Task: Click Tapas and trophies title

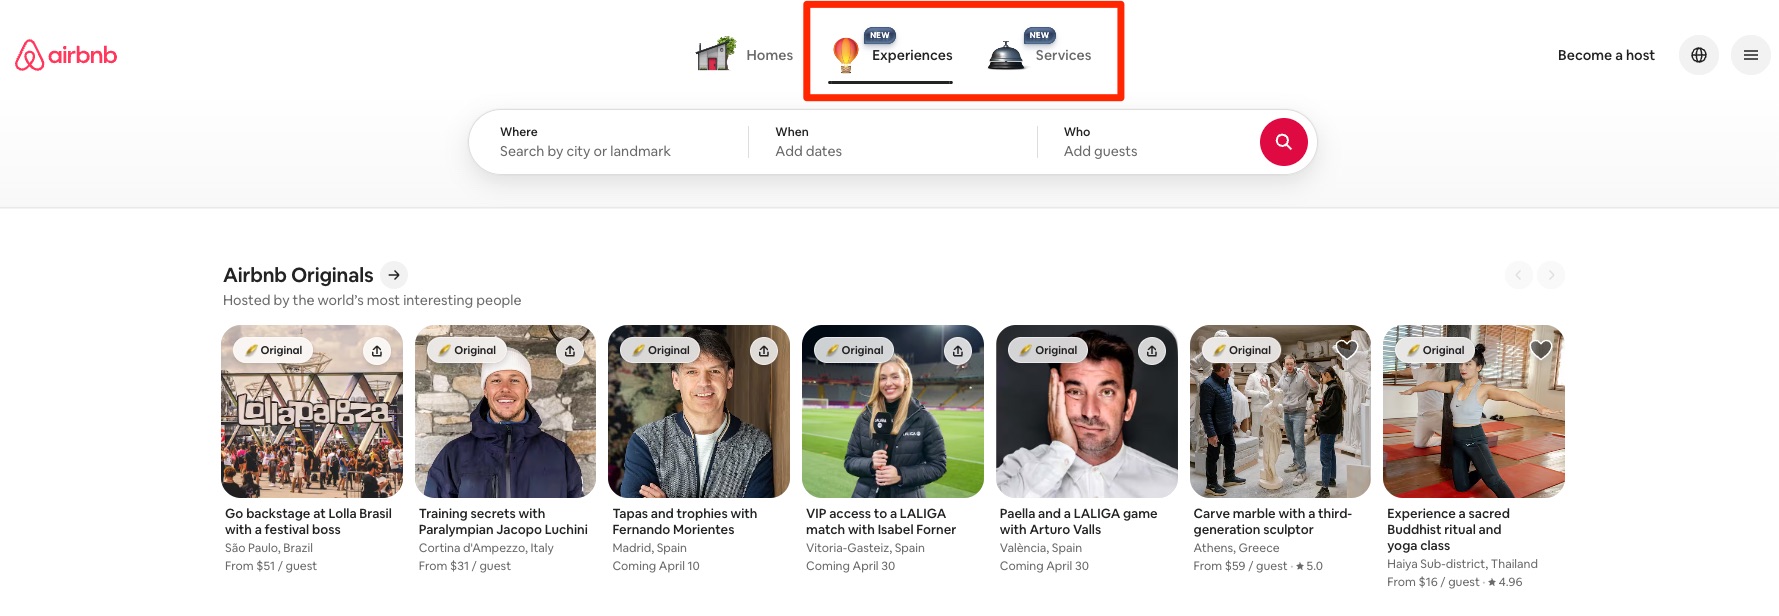Action: pyautogui.click(x=685, y=521)
